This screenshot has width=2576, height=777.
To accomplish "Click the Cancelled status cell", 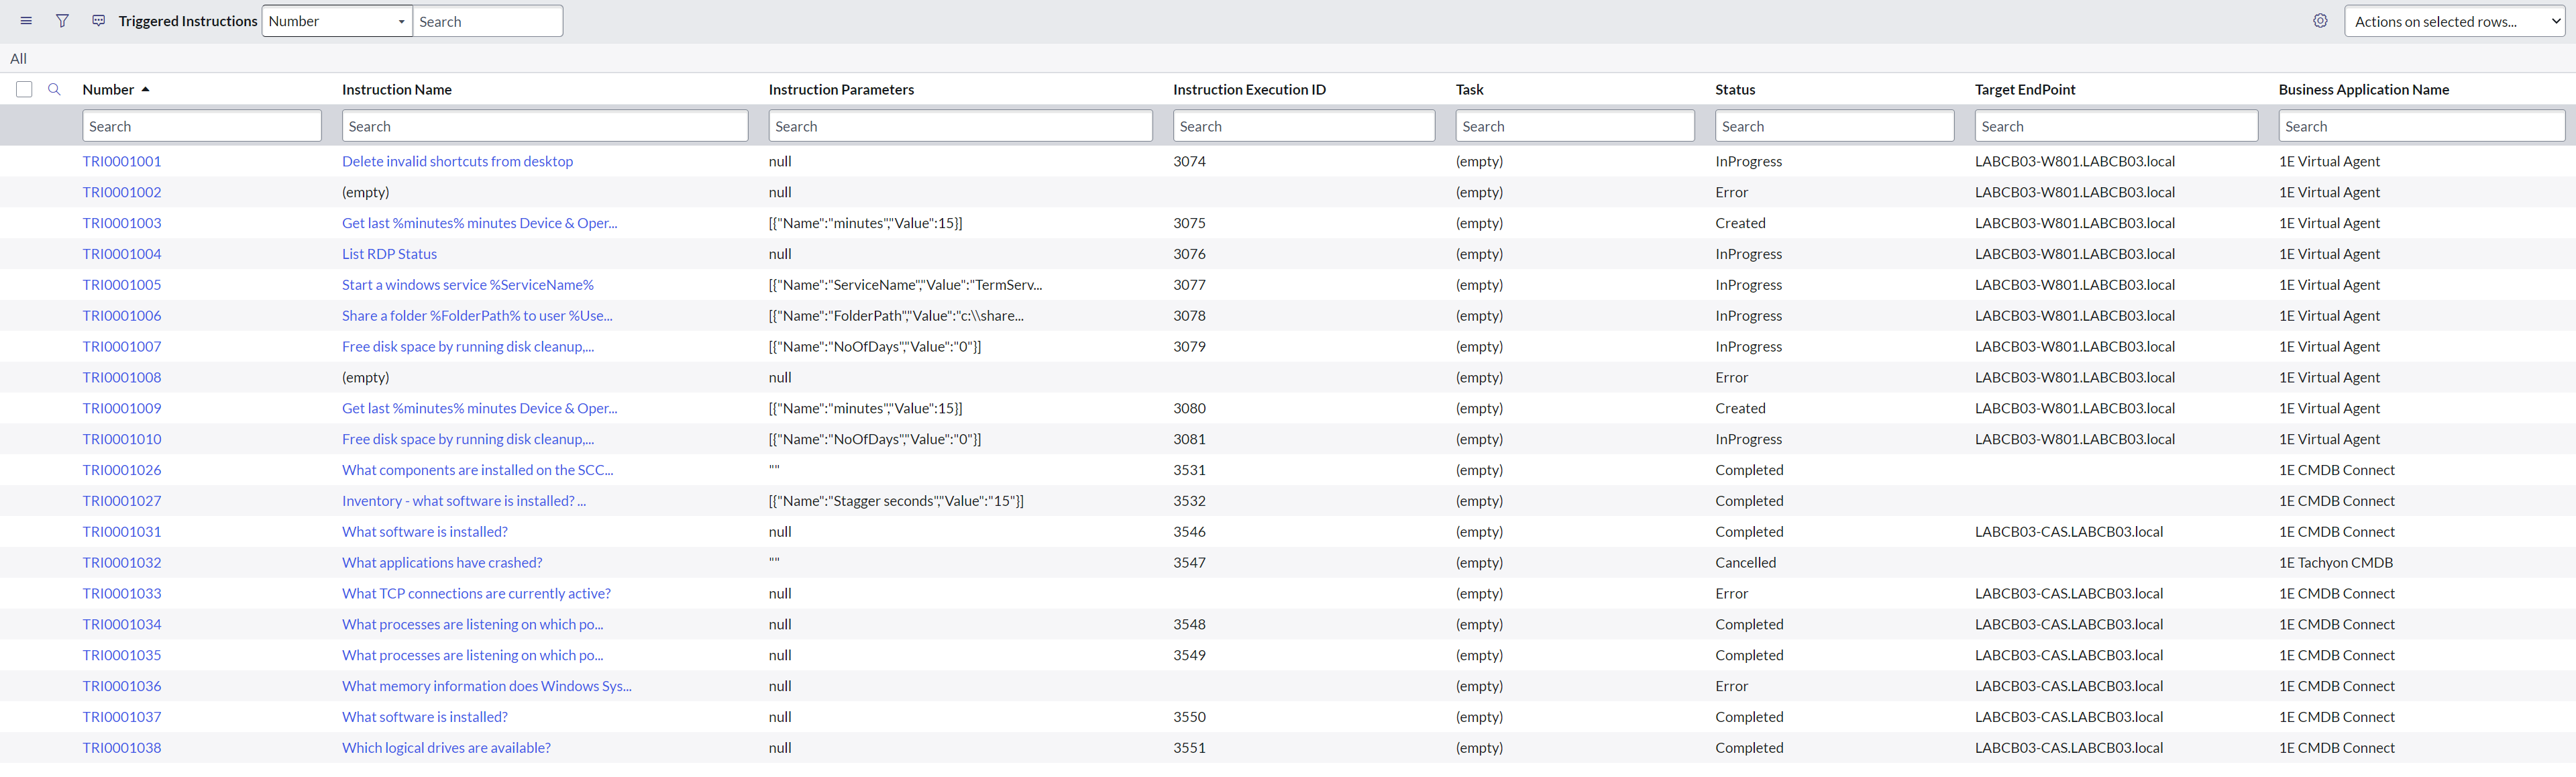I will pos(1746,563).
